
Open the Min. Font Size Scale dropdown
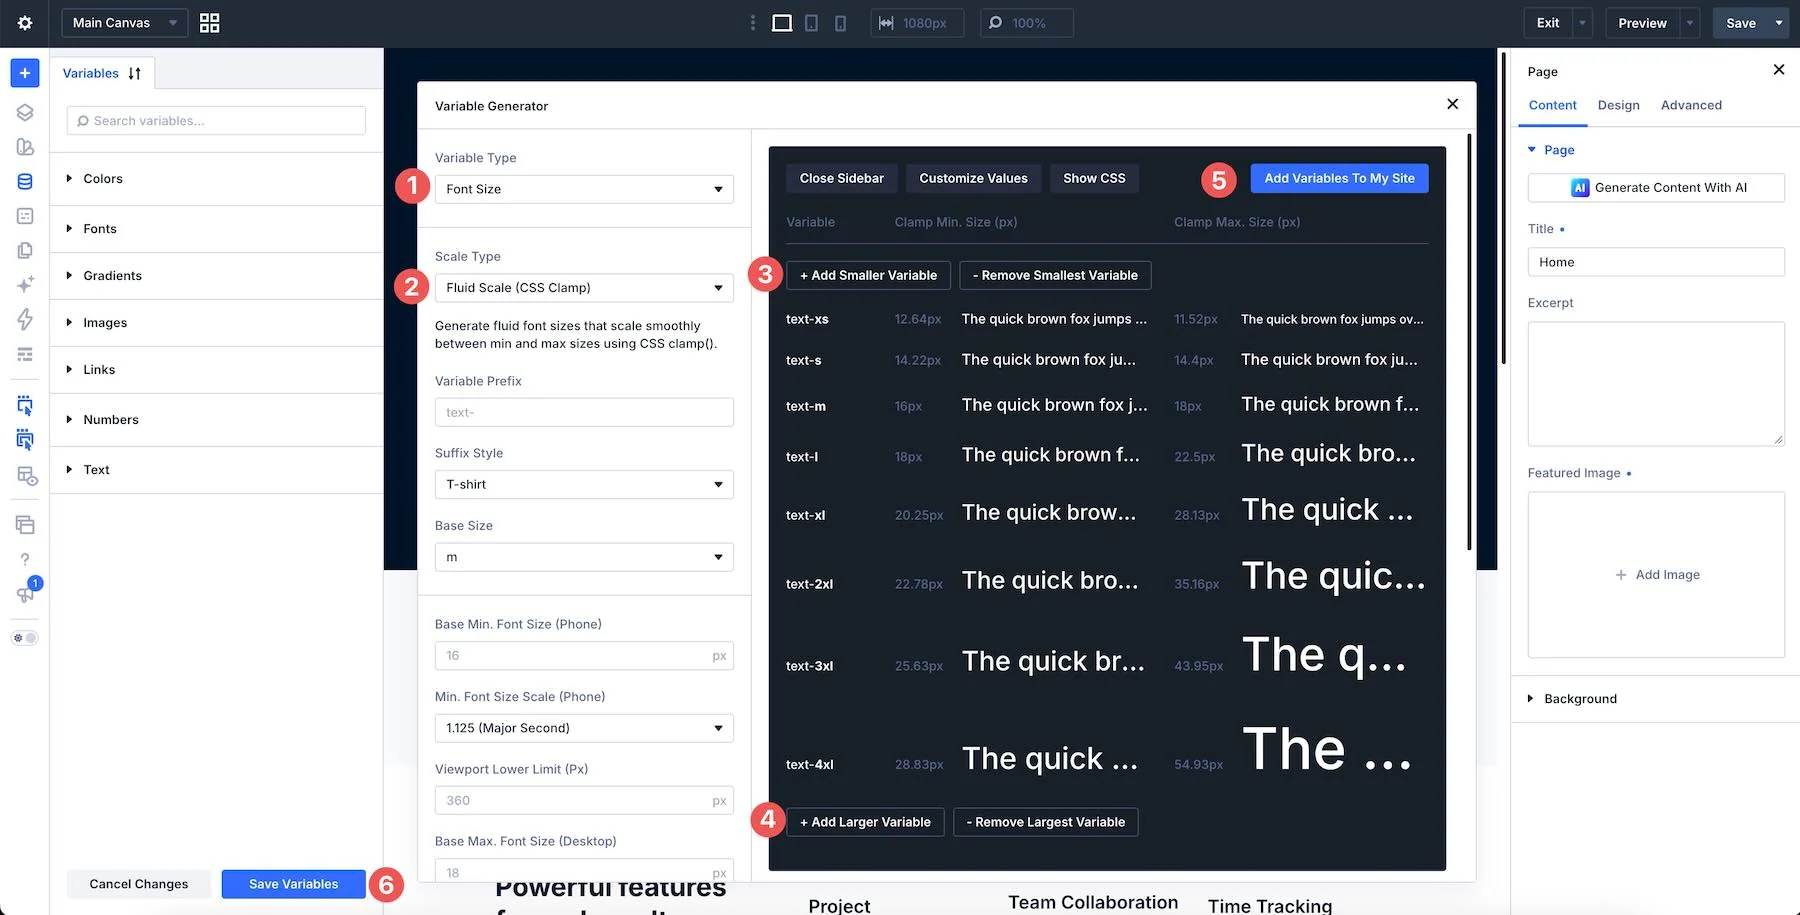point(584,728)
